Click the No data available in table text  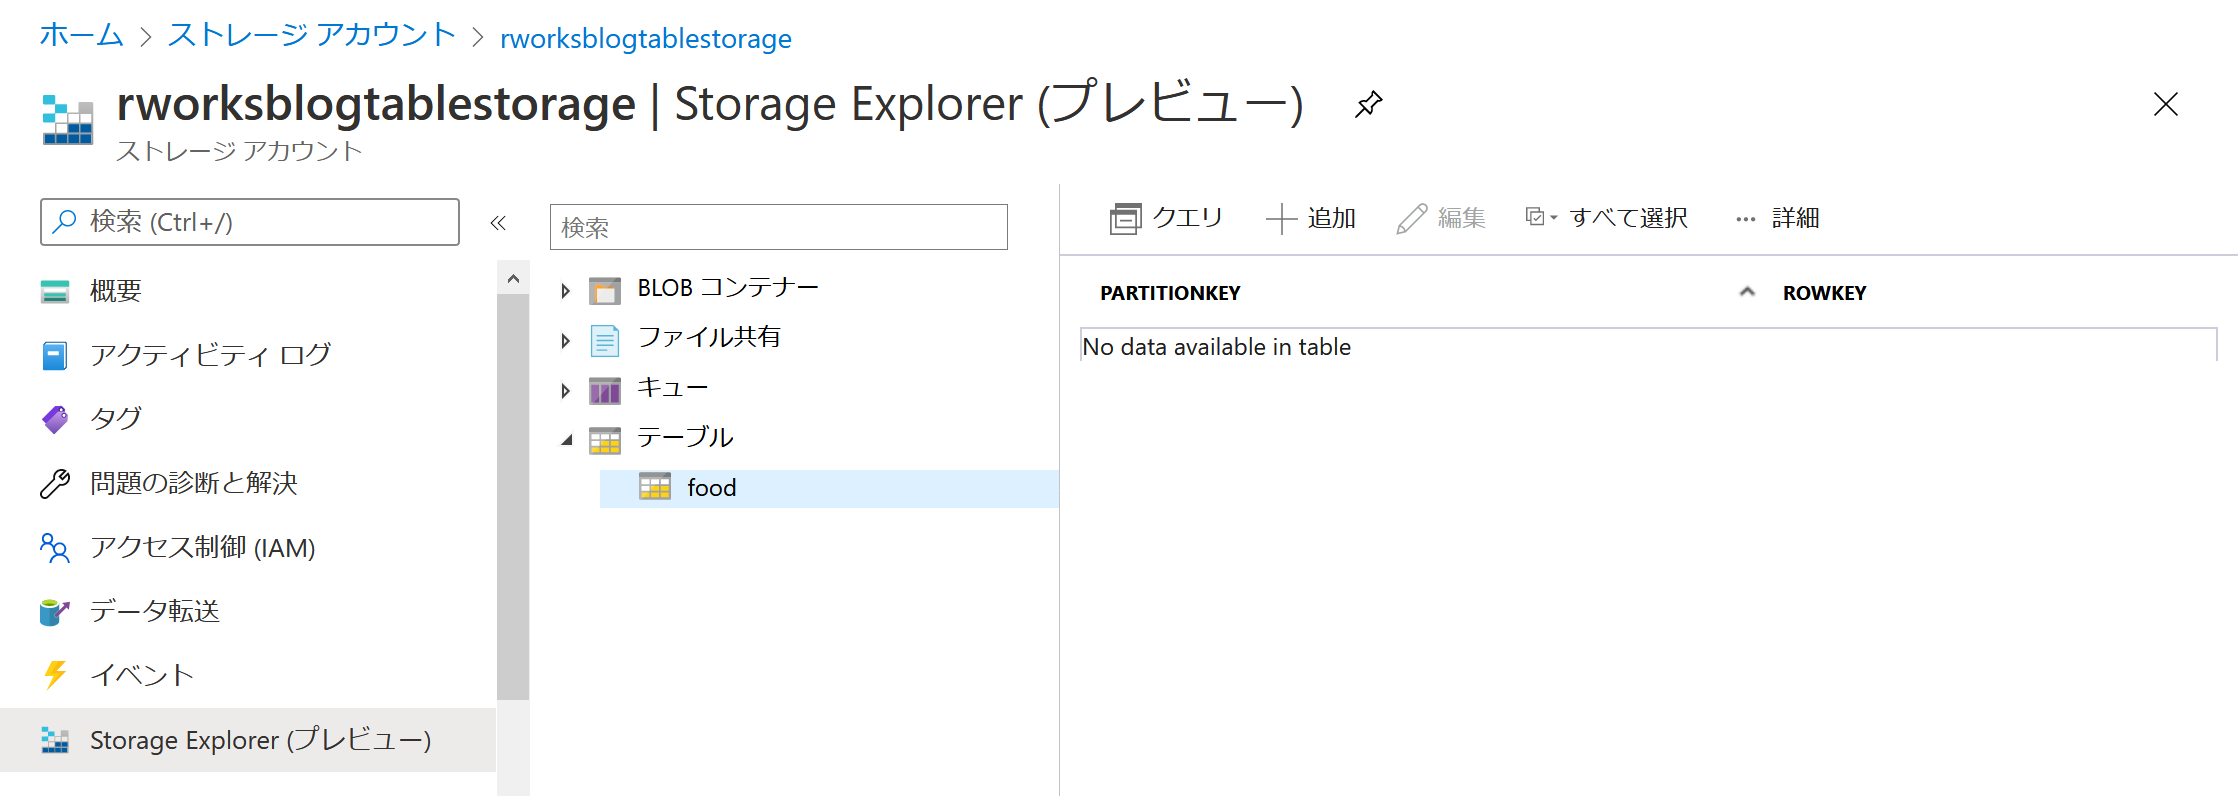(1216, 347)
